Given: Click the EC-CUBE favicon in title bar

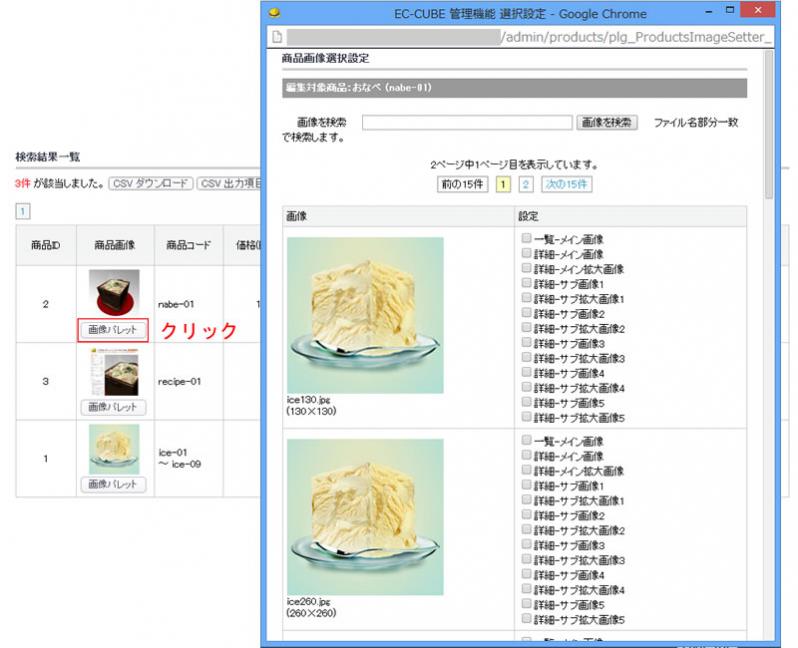Looking at the screenshot, I should pos(274,12).
